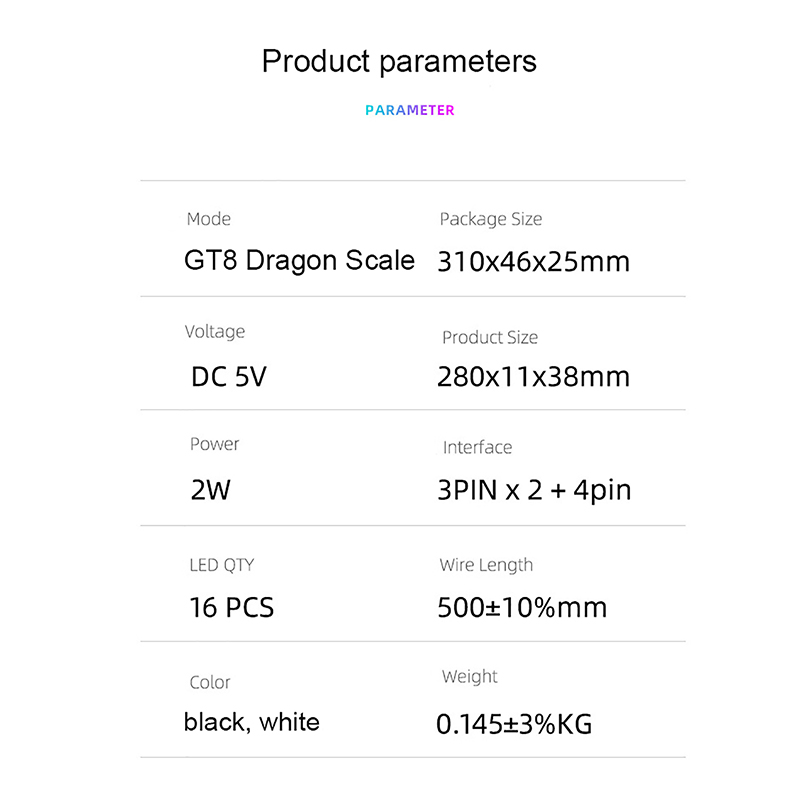Select the Wire Length label

(486, 565)
